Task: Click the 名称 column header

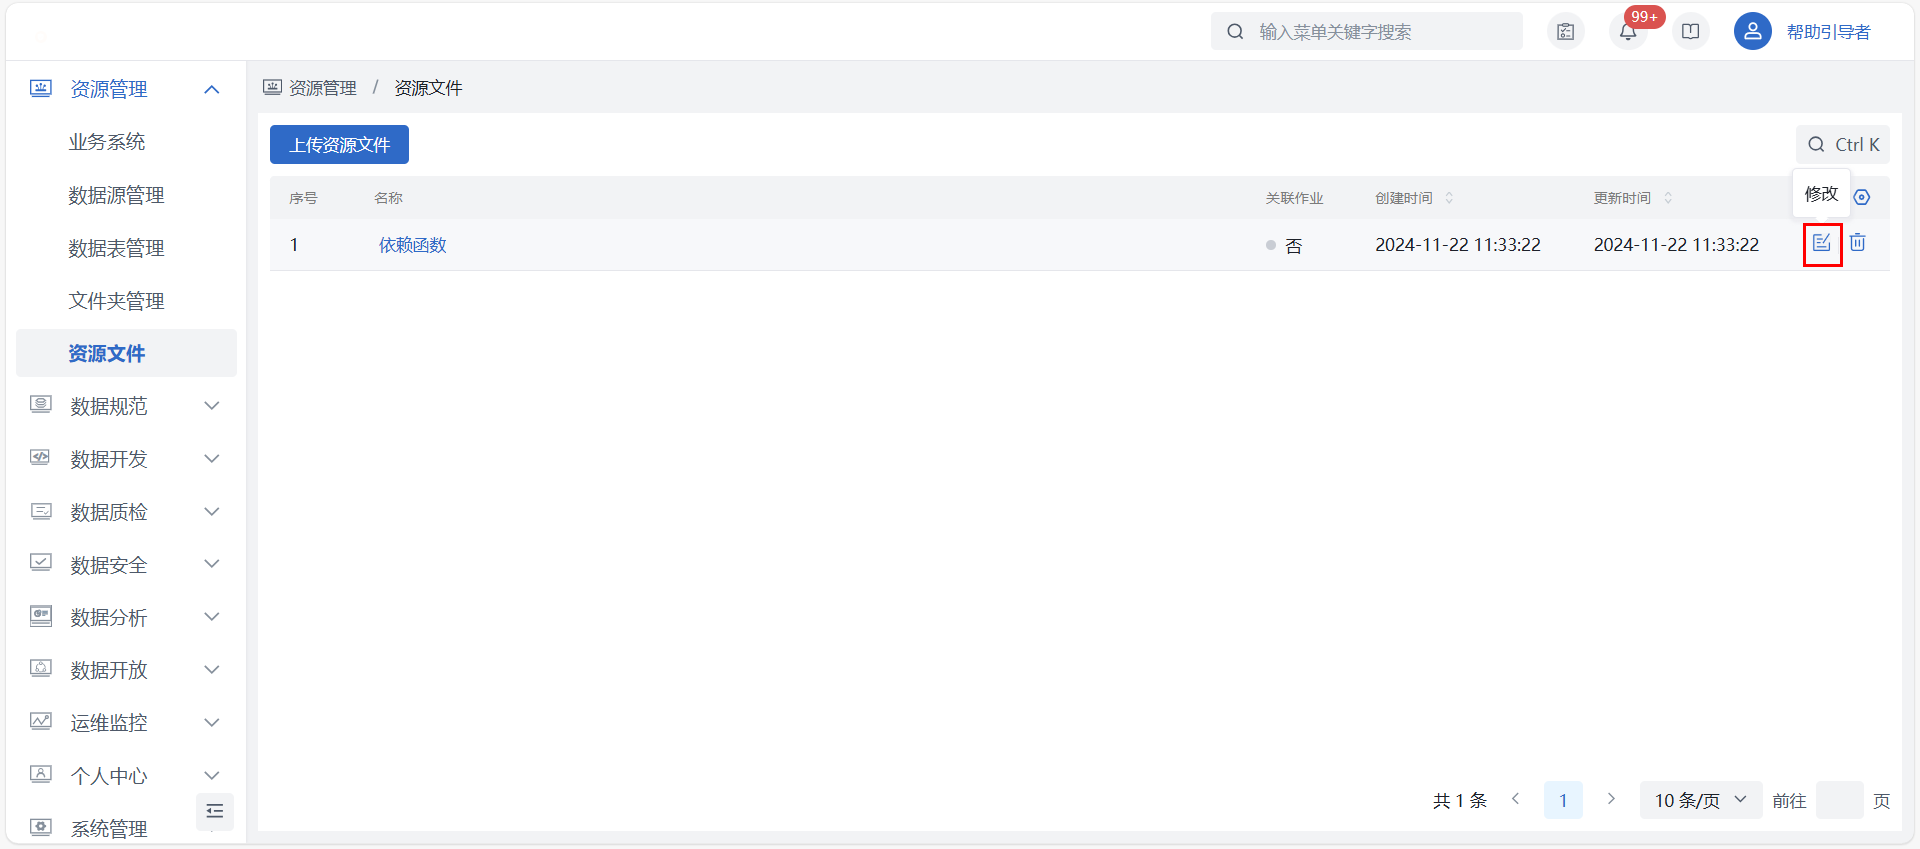Action: coord(388,198)
